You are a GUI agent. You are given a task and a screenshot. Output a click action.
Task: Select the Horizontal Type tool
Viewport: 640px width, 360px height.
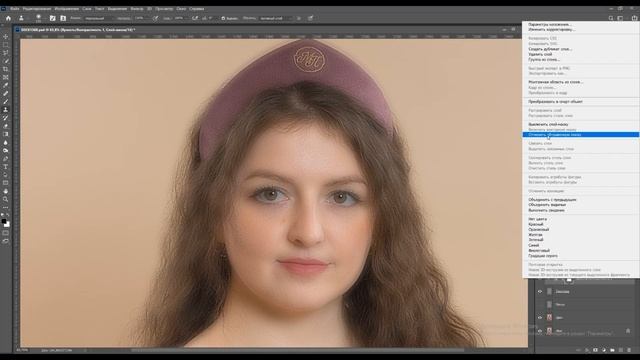click(x=6, y=167)
